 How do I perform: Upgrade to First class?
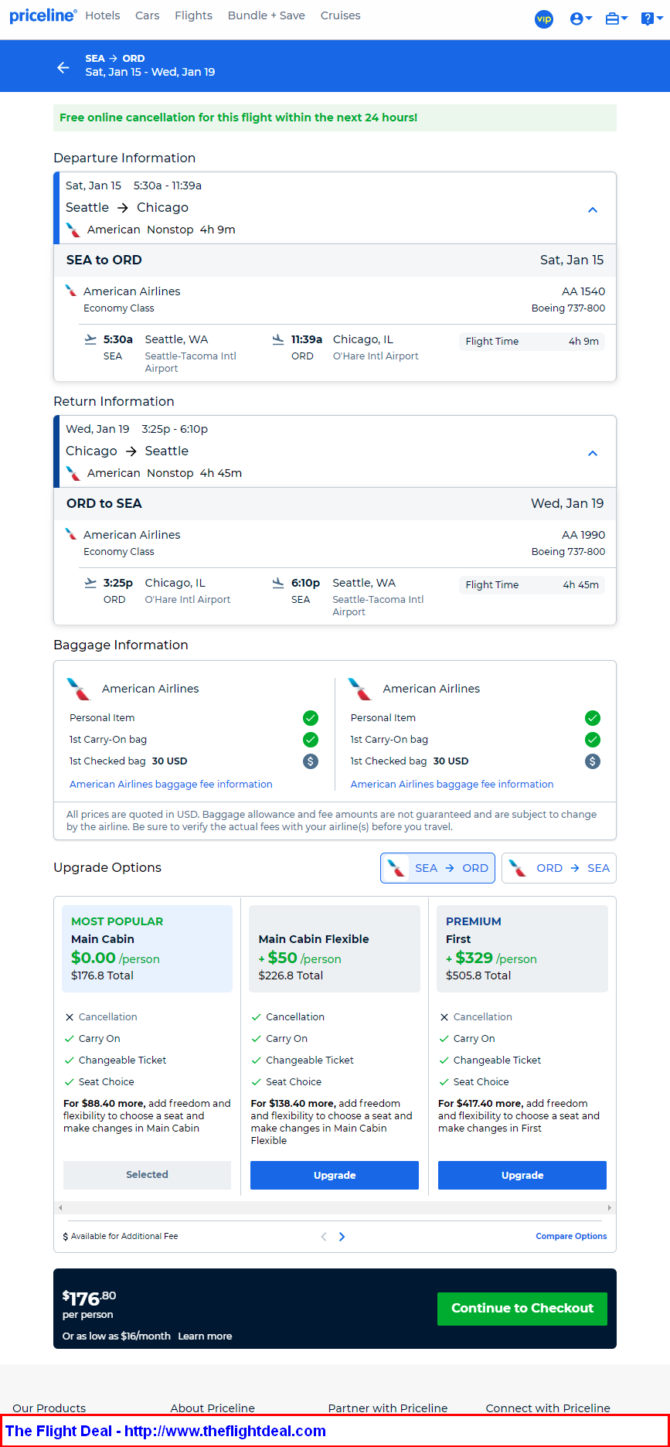pyautogui.click(x=522, y=1175)
